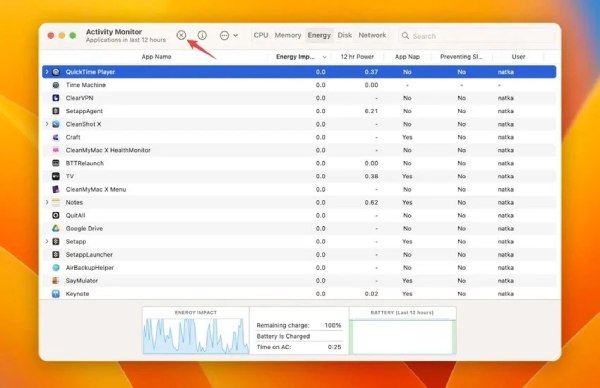Open the ellipsis actions menu button
The height and width of the screenshot is (388, 600).
coord(225,36)
